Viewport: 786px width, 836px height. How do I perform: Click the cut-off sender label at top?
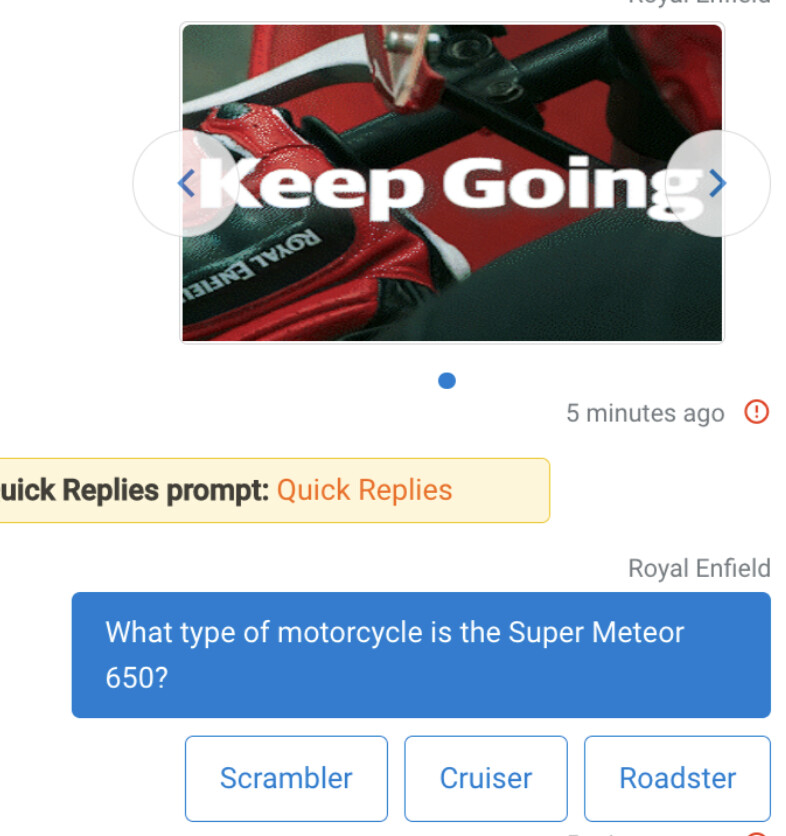coord(699,2)
